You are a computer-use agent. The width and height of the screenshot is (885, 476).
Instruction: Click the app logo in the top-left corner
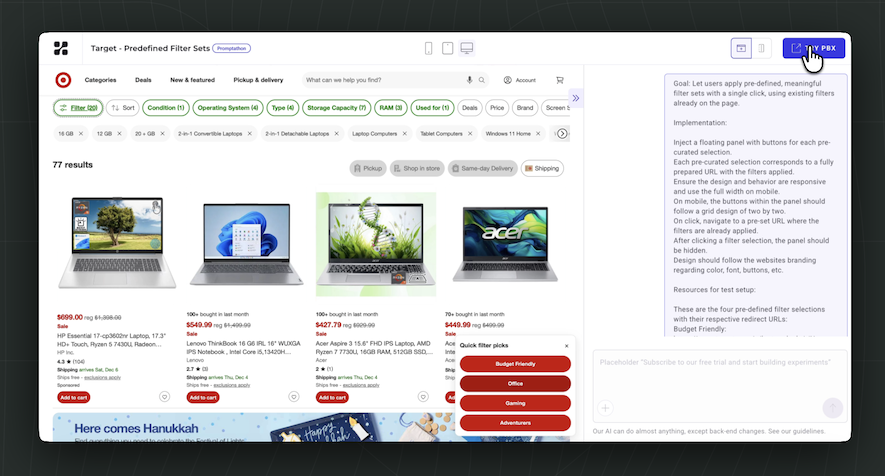click(x=61, y=49)
